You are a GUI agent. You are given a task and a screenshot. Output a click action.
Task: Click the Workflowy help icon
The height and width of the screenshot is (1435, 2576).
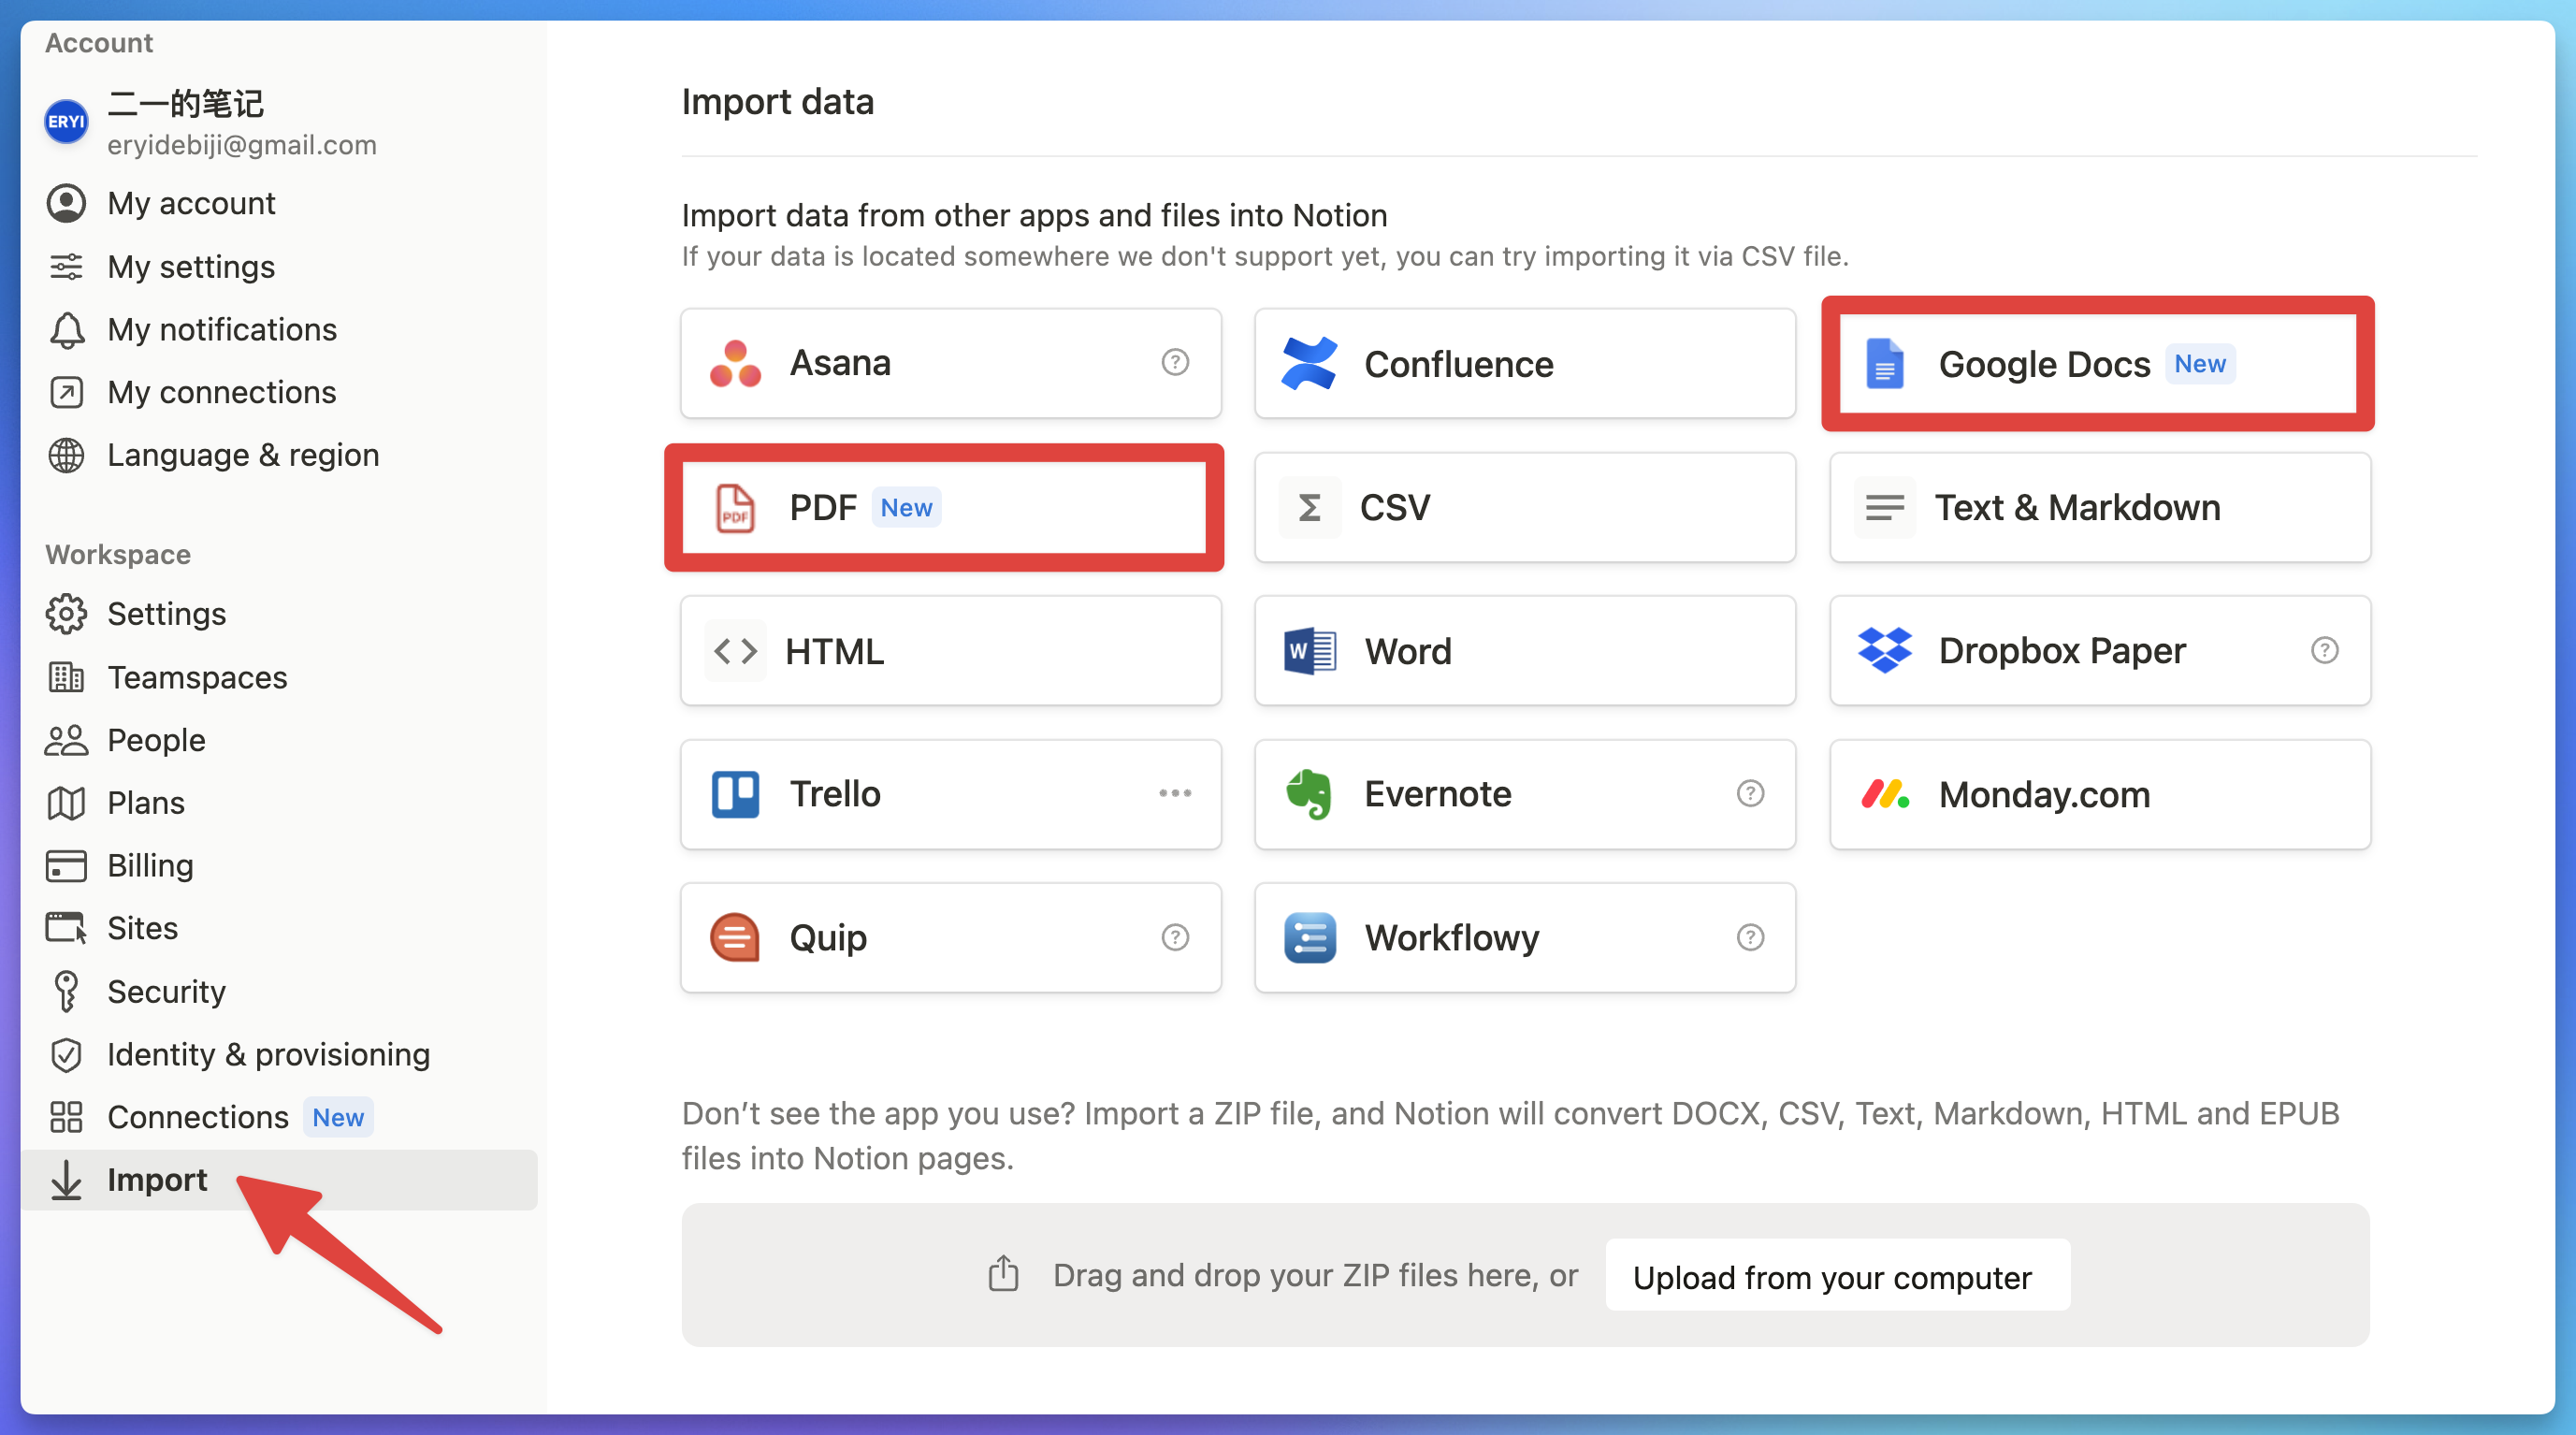pyautogui.click(x=1750, y=937)
